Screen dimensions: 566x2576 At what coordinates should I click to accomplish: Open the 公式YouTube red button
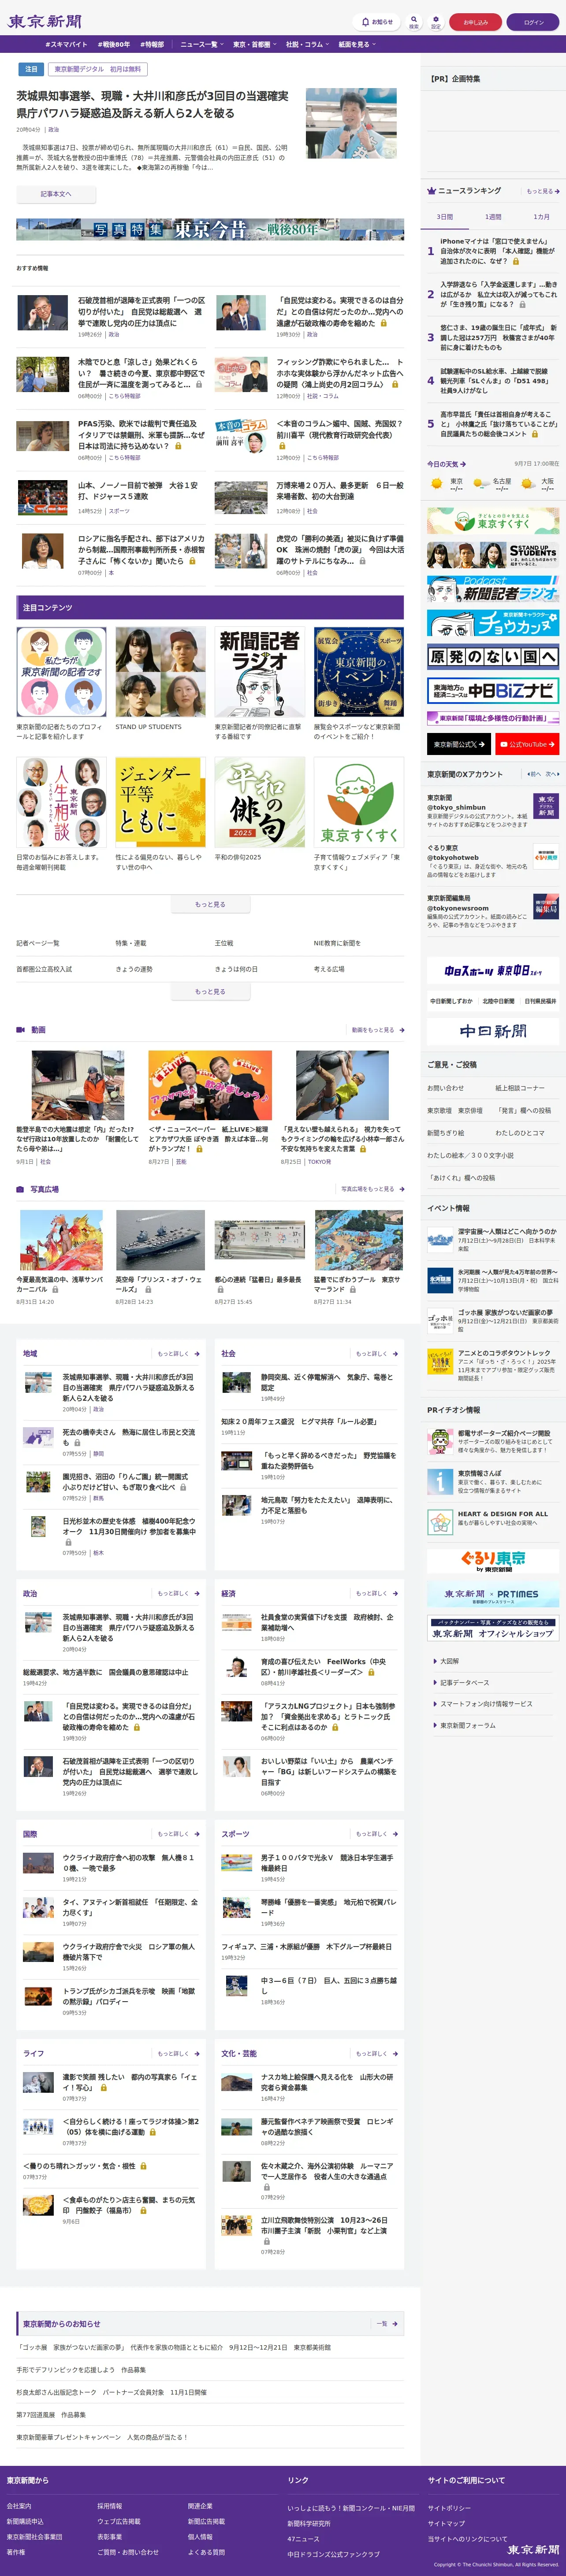(527, 744)
